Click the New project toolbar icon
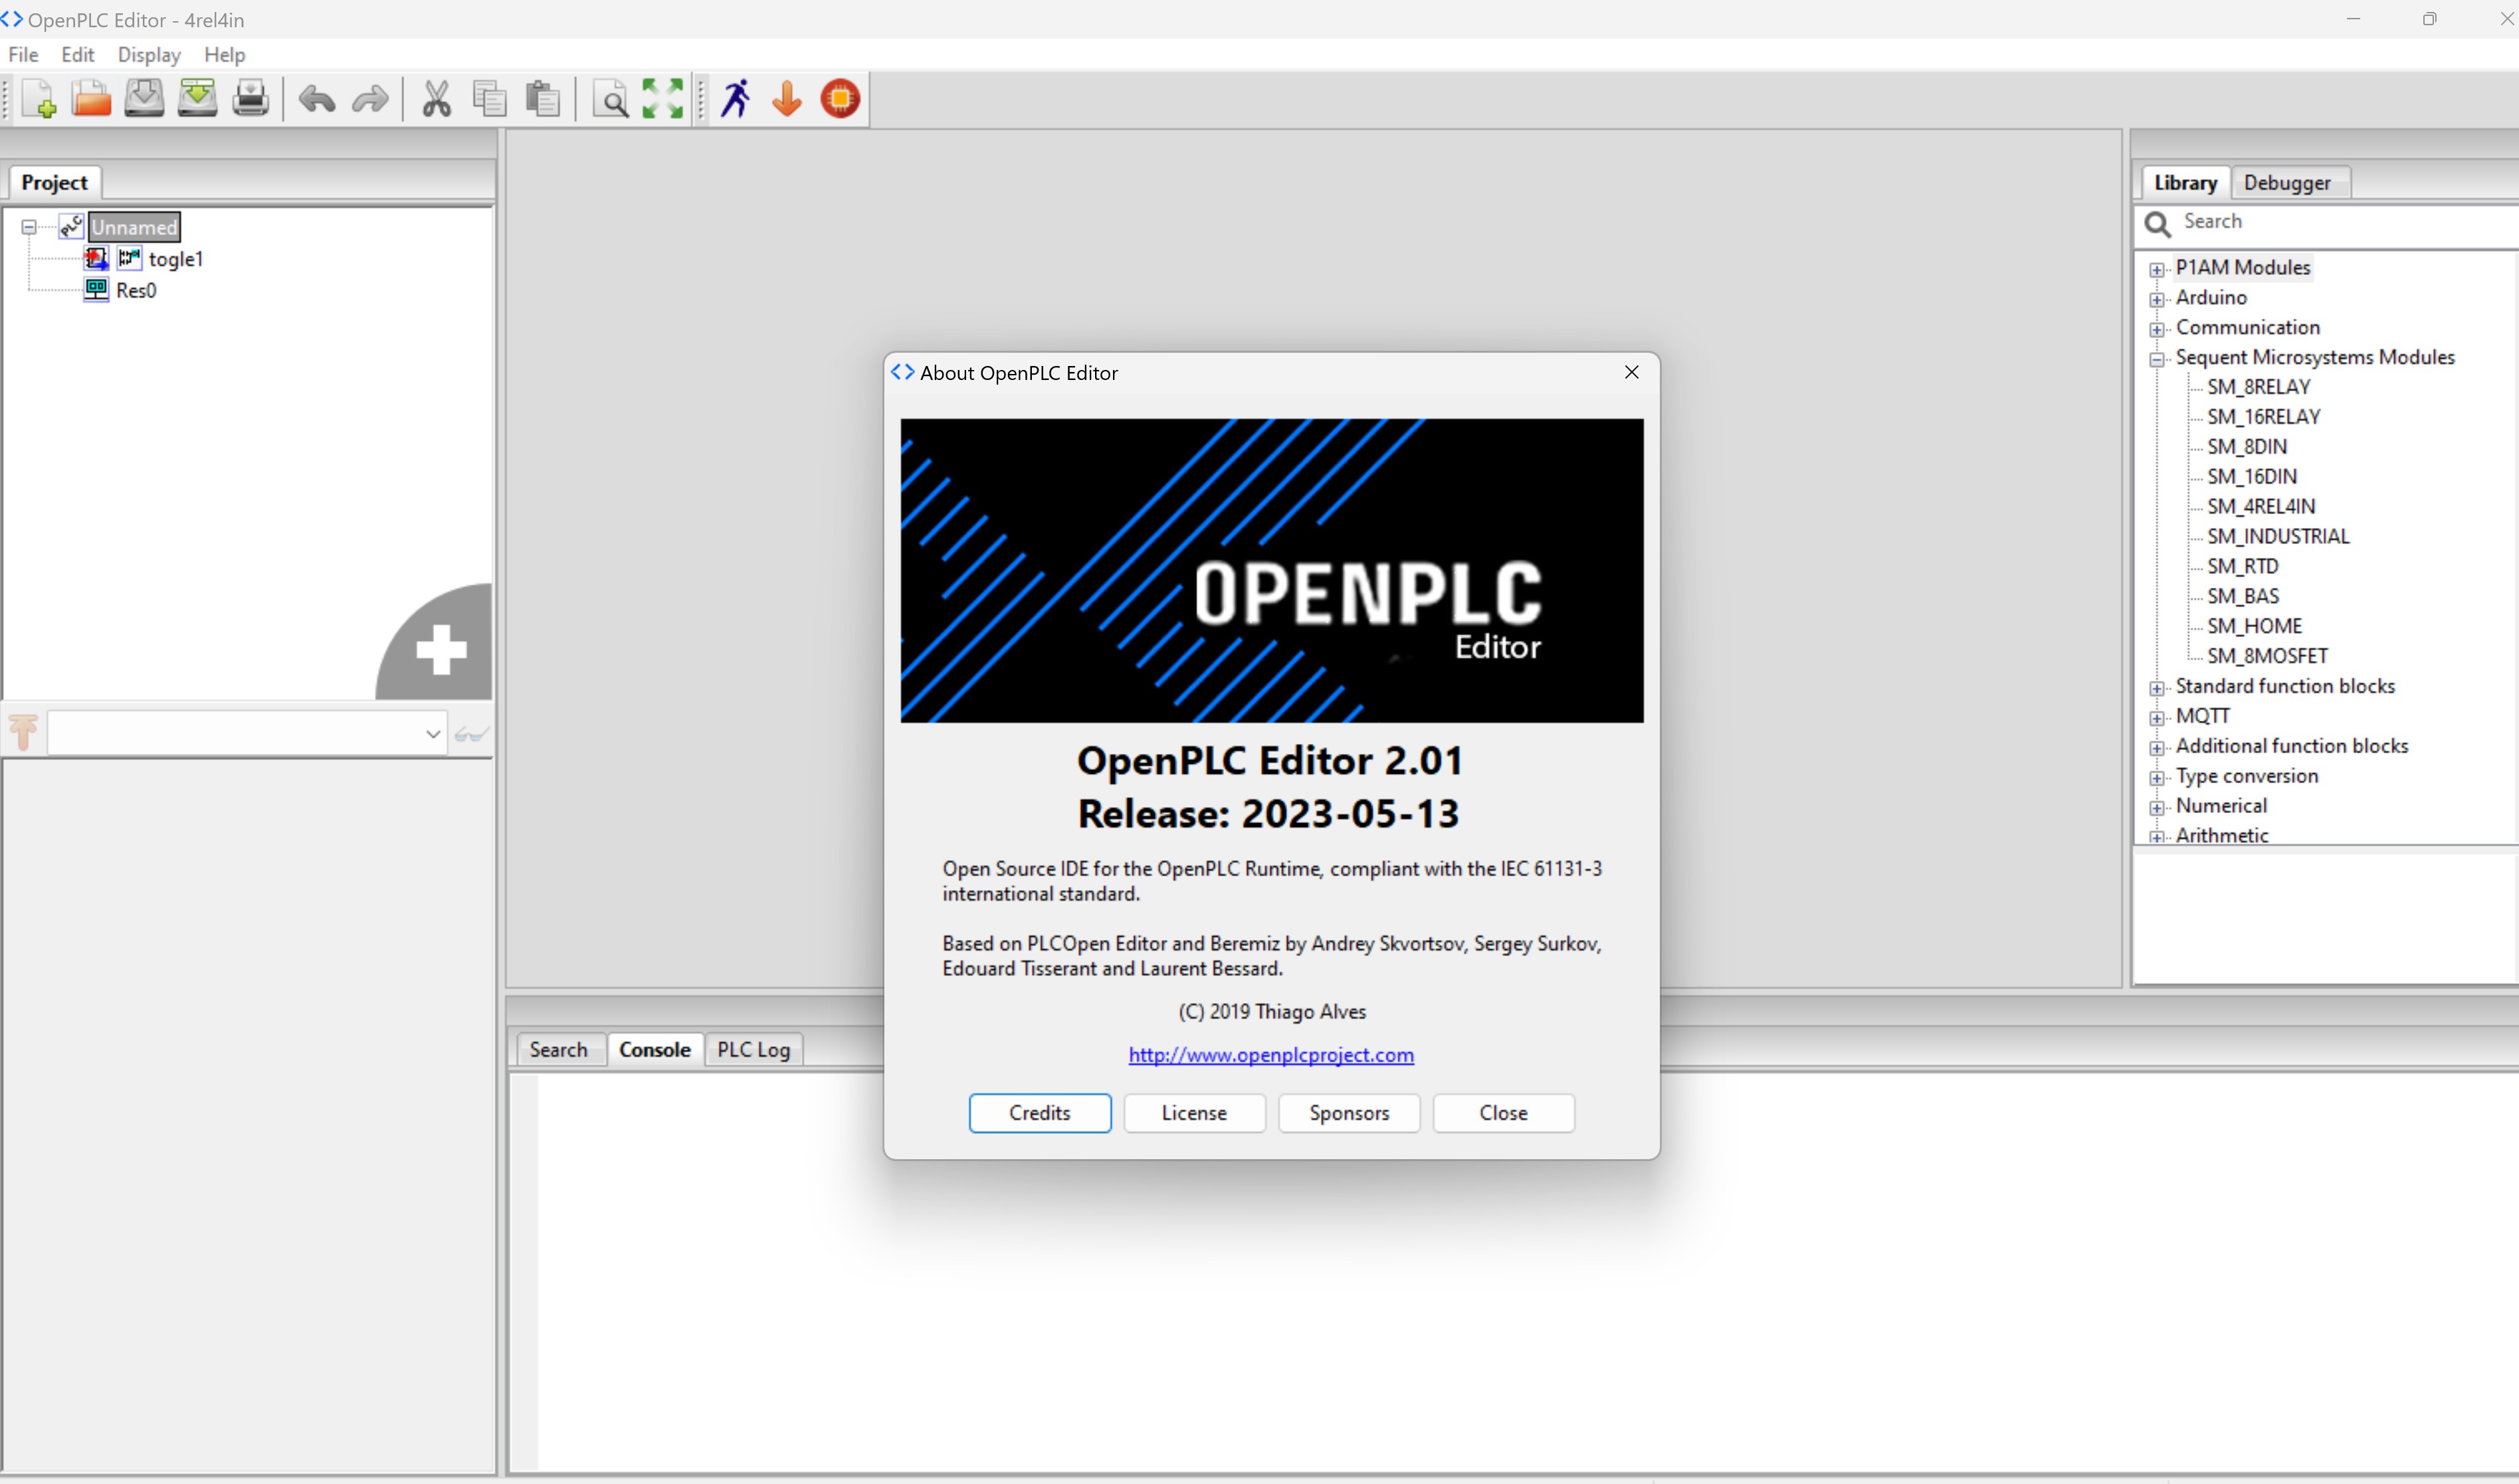 [x=38, y=98]
